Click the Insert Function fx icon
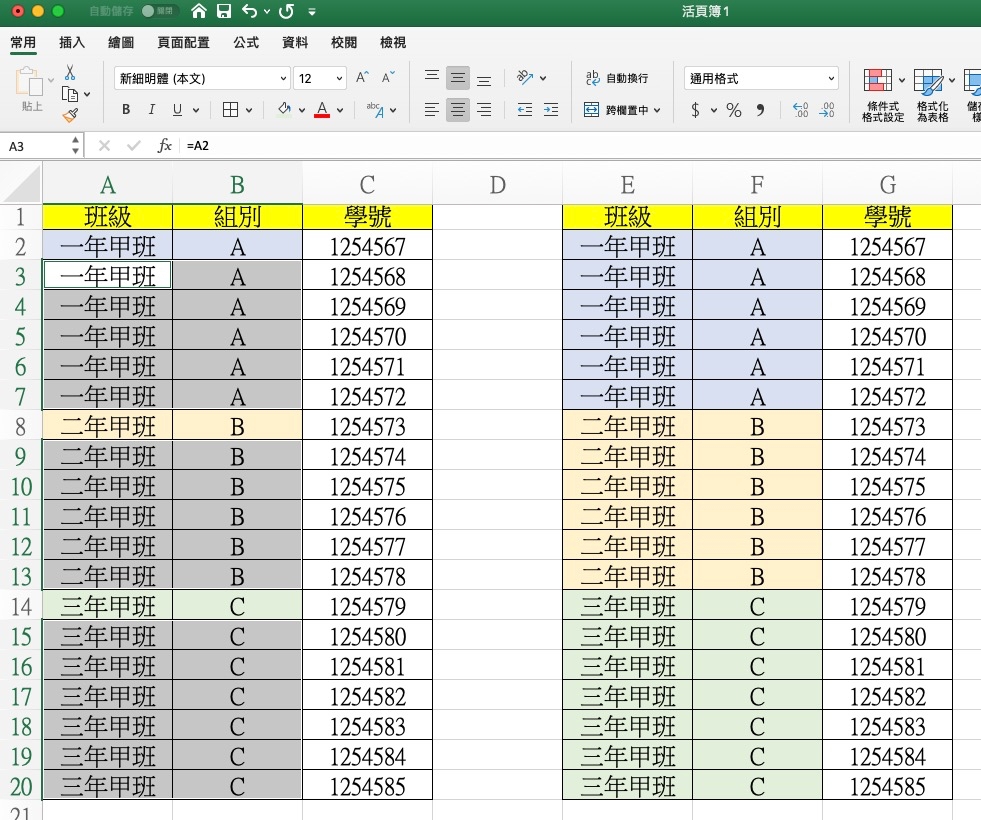The width and height of the screenshot is (981, 820). tap(165, 146)
